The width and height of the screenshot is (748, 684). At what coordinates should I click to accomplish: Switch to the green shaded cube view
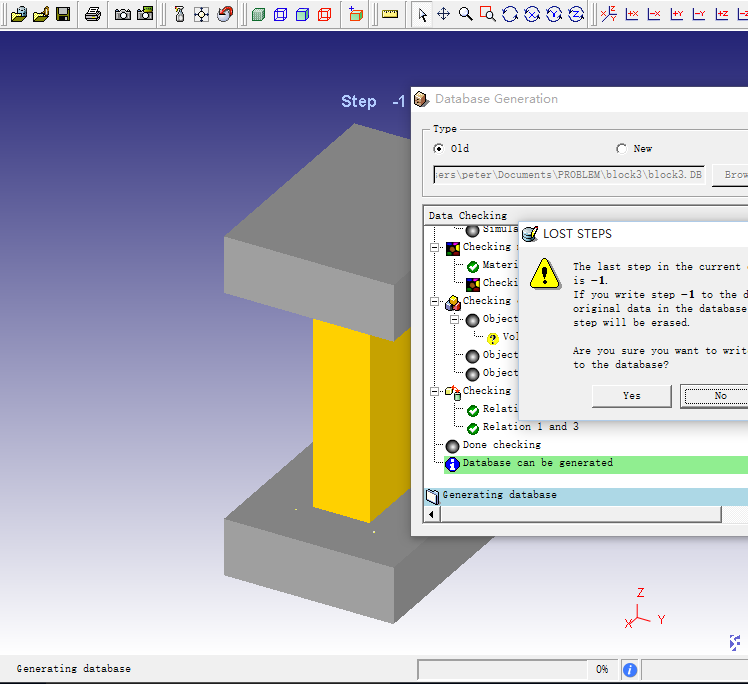(x=258, y=14)
